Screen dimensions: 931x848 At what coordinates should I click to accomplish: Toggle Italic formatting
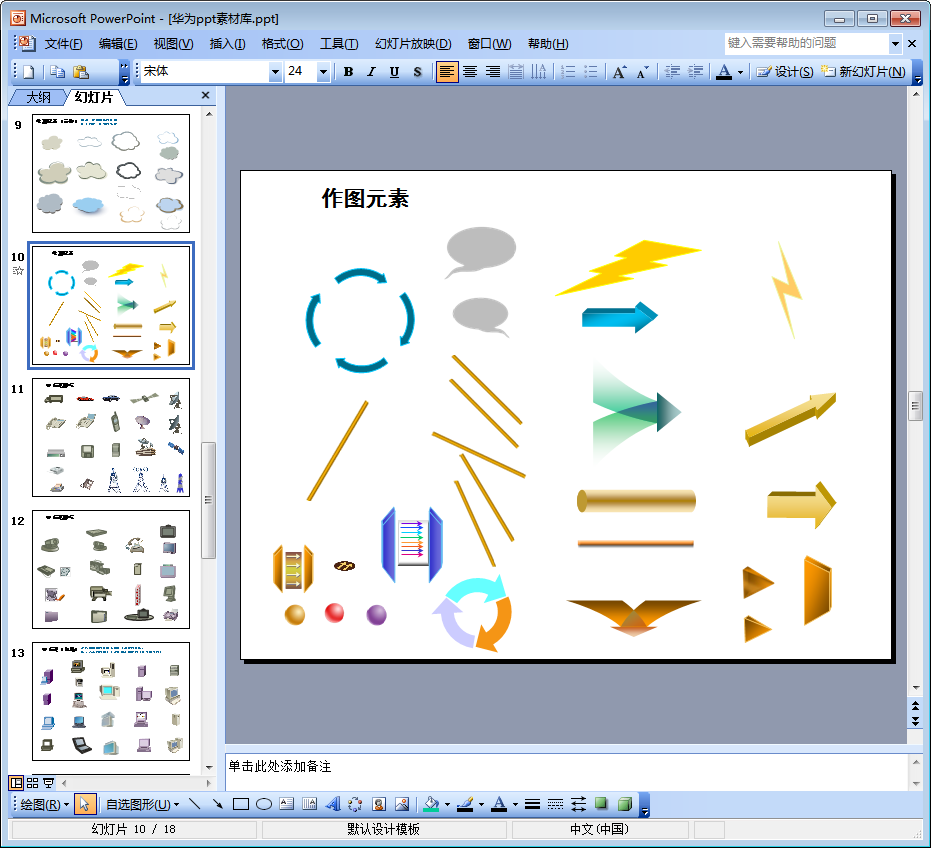371,72
